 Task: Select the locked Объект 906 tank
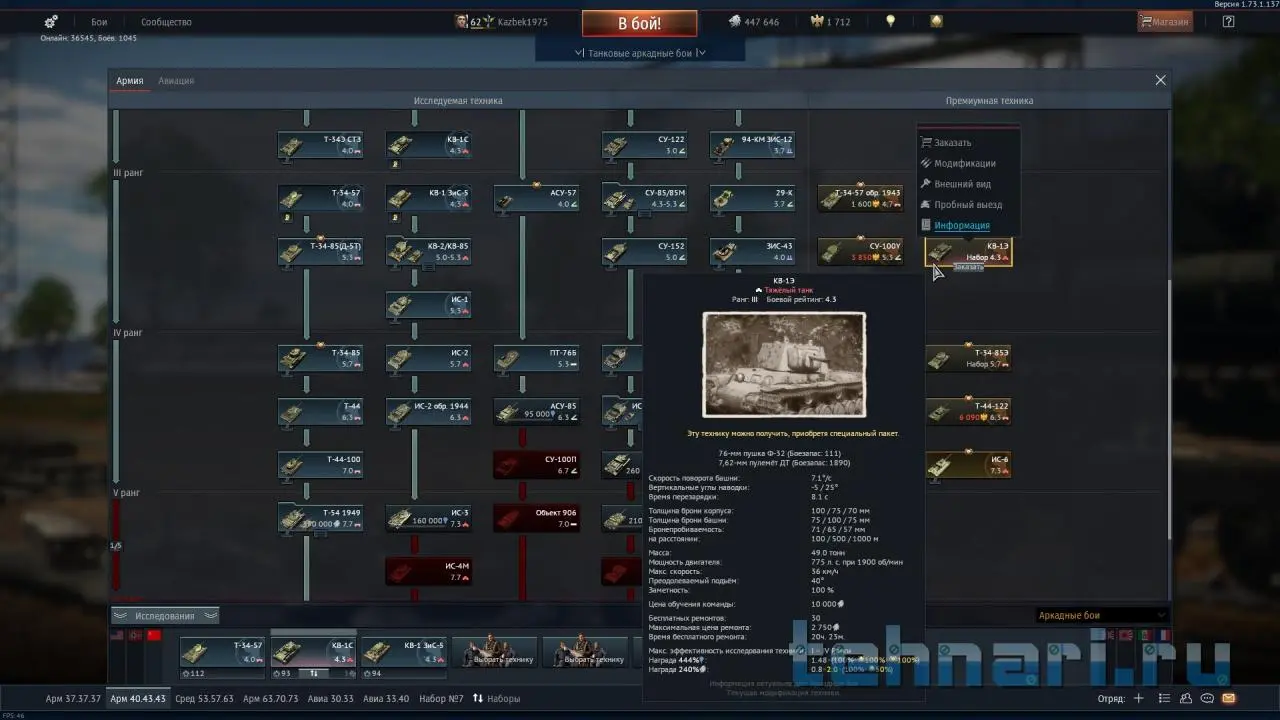click(x=536, y=517)
